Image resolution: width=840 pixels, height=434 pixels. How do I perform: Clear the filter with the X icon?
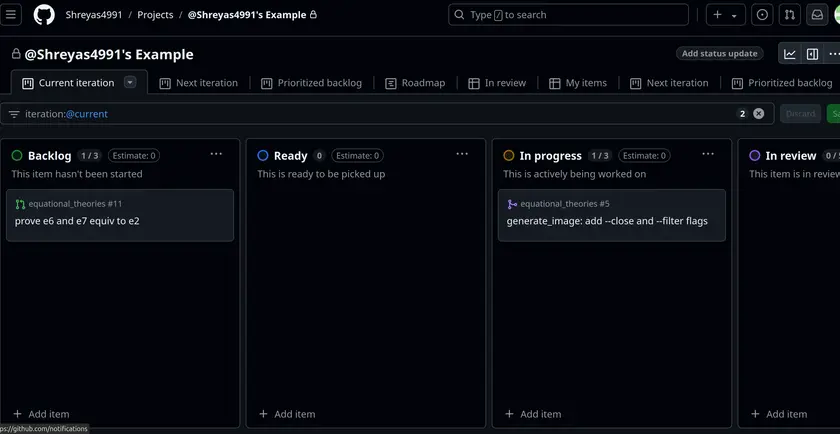tap(758, 114)
